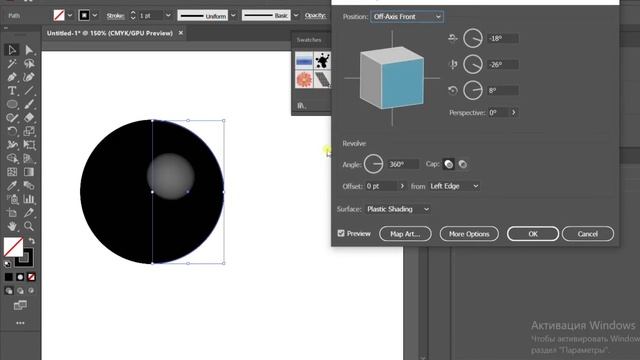Set paint mode to None
This screenshot has width=640, height=360.
pos(31,277)
